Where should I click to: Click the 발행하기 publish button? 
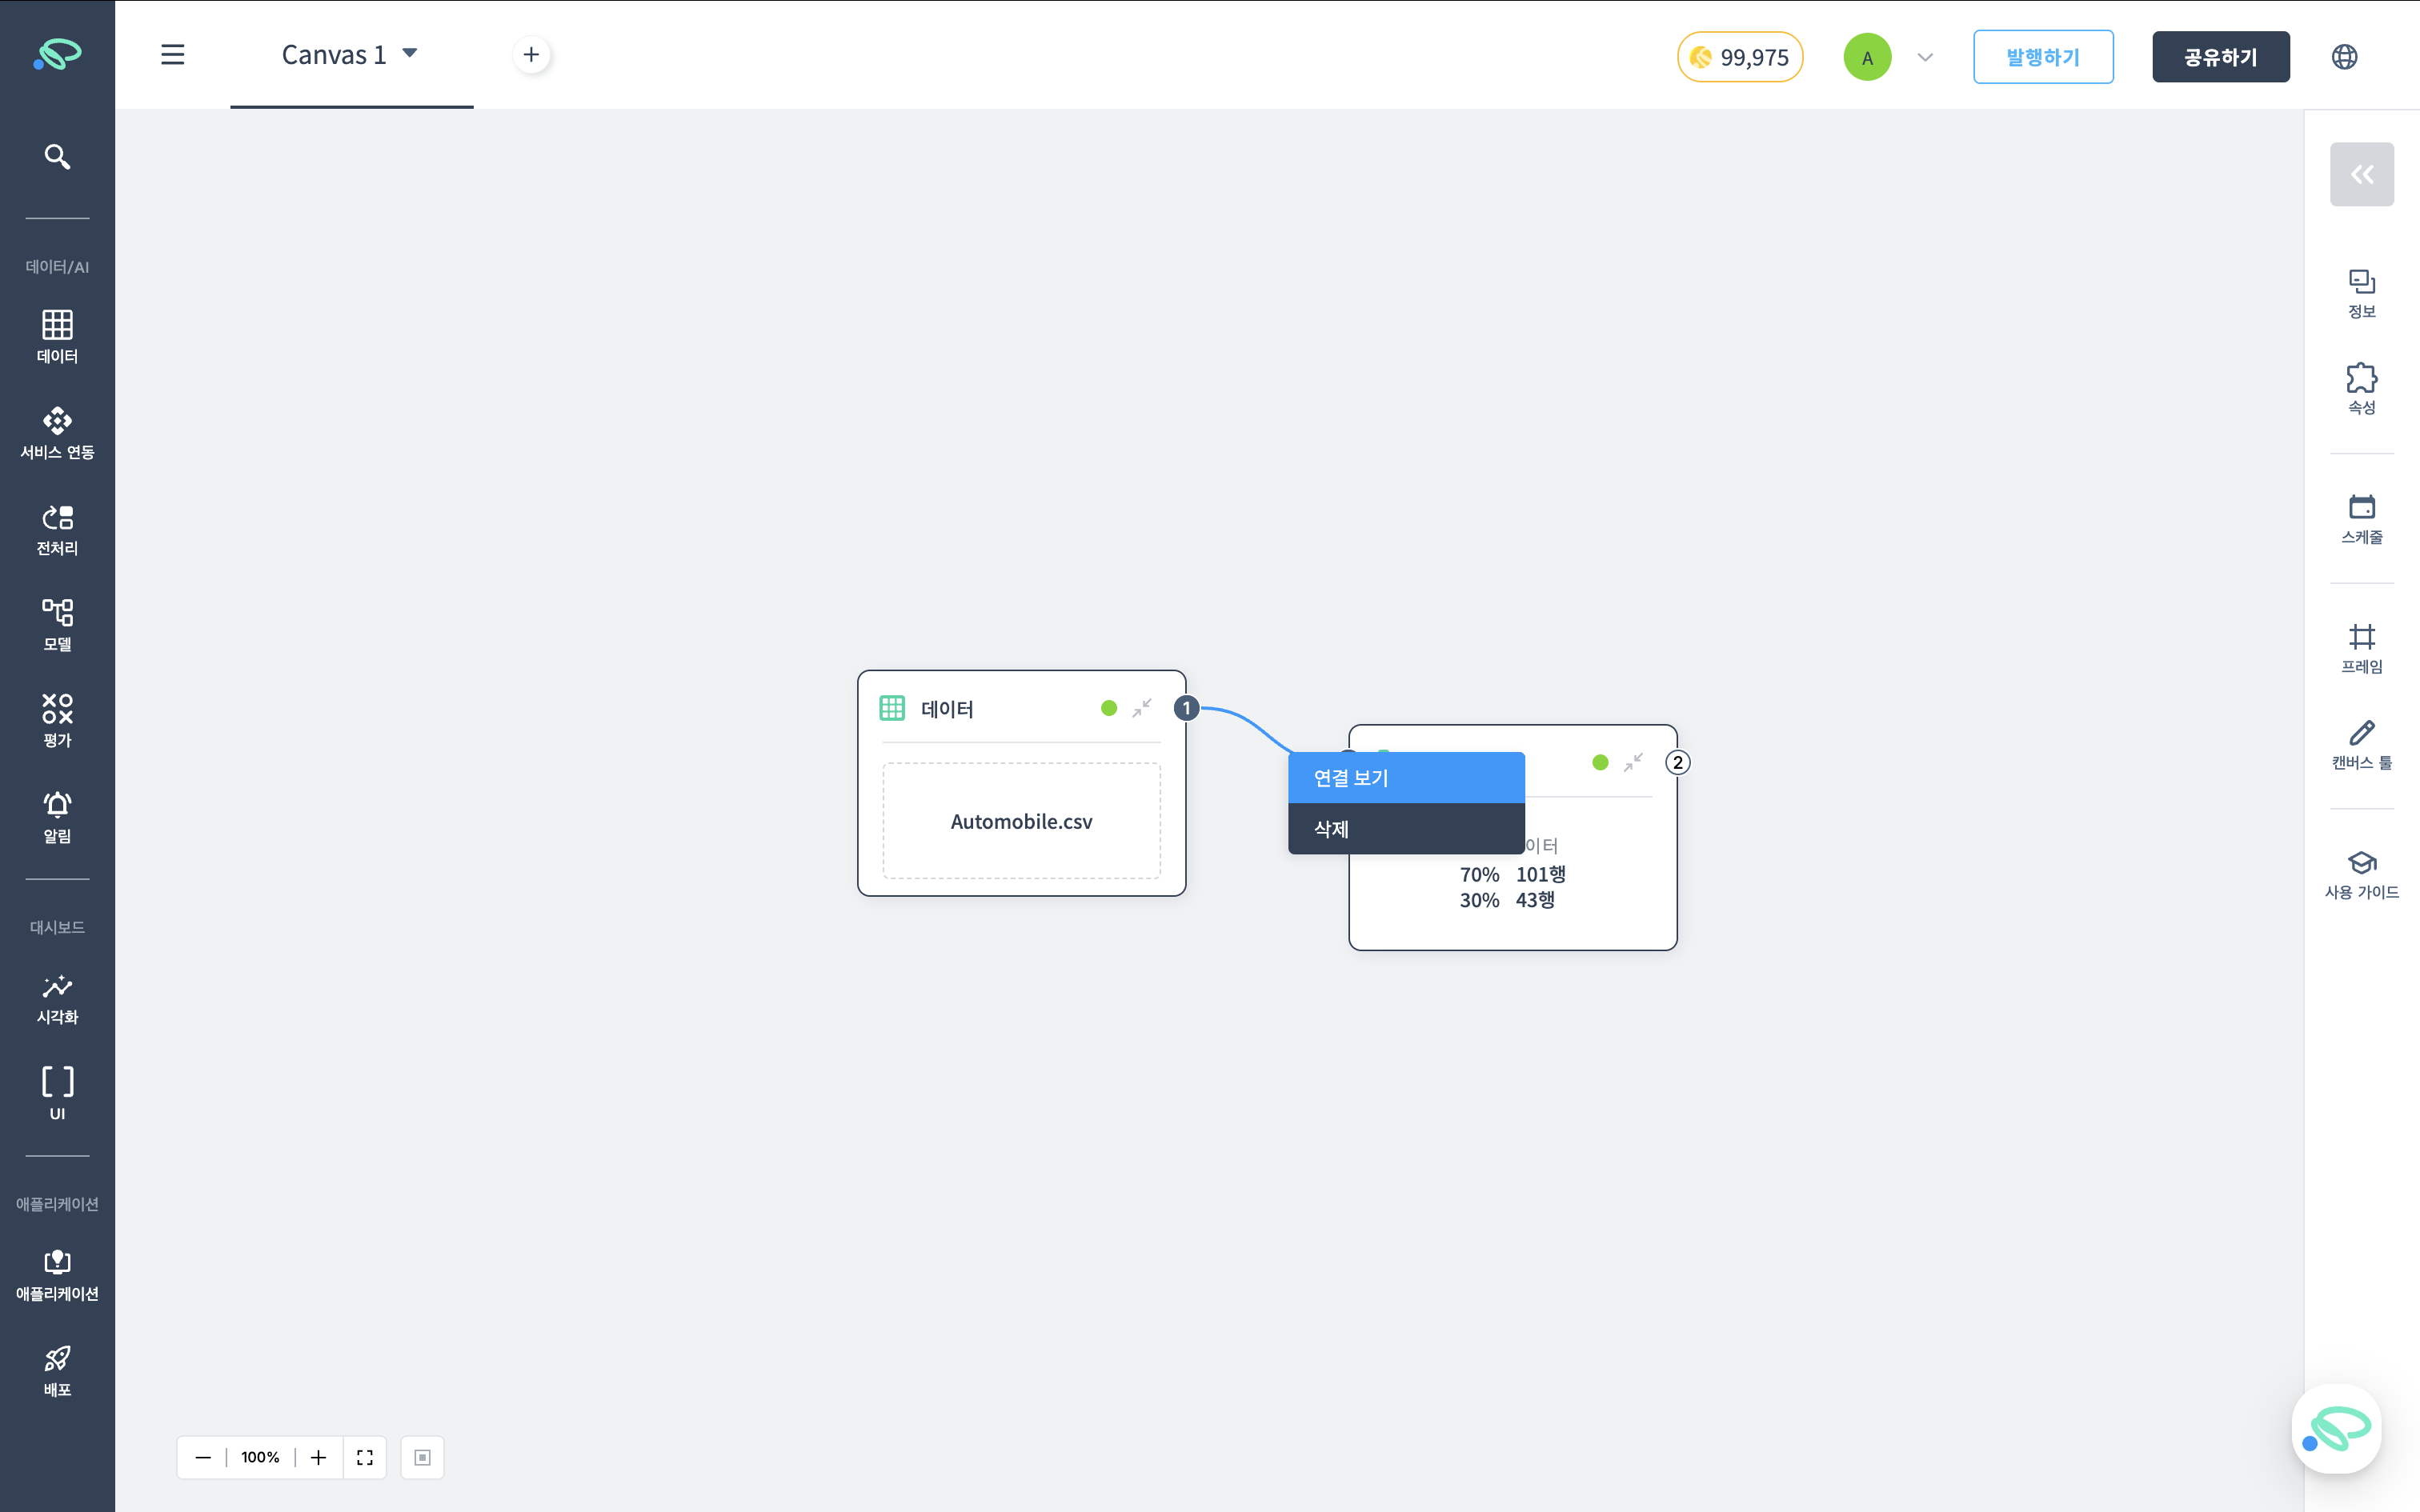[2042, 57]
